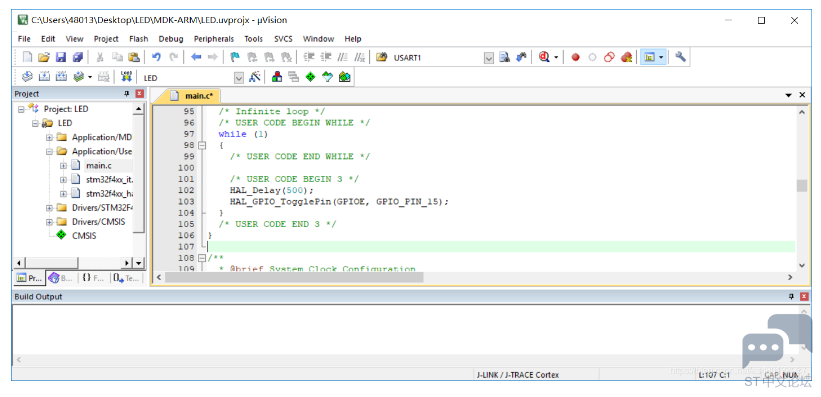Select the CMSIS item in tree
This screenshot has height=397, width=821.
tap(84, 236)
